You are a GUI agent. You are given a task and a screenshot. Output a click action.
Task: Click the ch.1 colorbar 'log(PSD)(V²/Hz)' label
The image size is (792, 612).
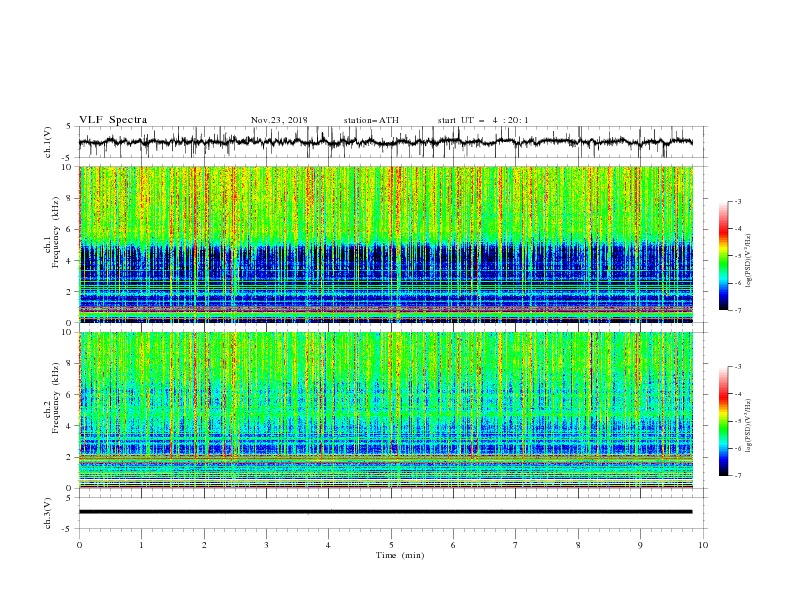[x=749, y=261]
